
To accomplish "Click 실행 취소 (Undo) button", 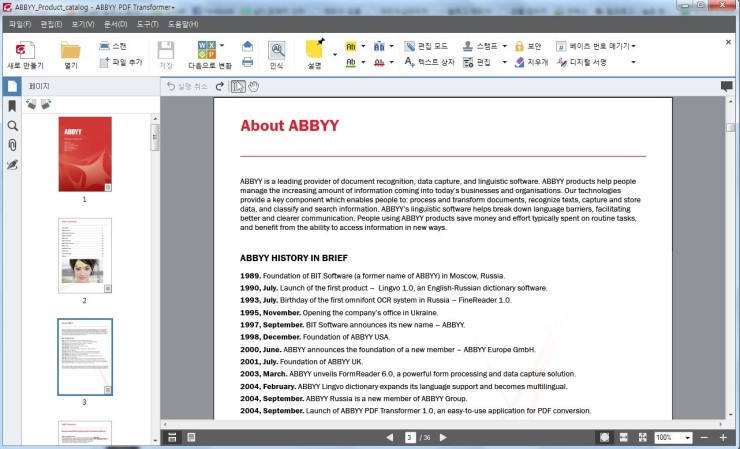I will coord(187,86).
